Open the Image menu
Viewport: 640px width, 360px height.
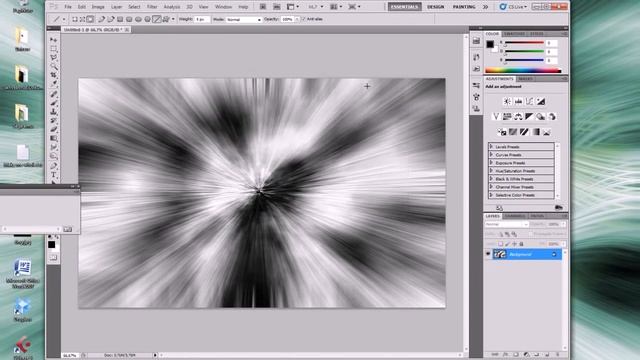[98, 7]
